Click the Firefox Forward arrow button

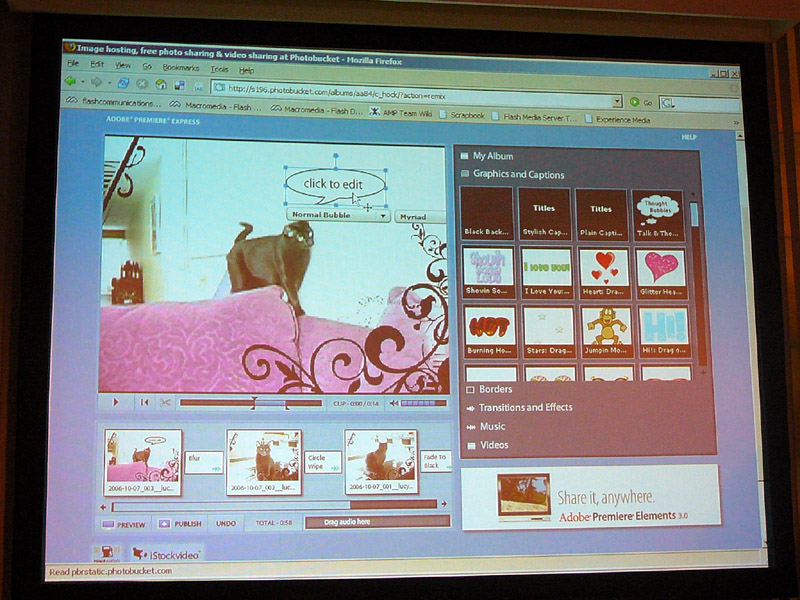pyautogui.click(x=95, y=82)
